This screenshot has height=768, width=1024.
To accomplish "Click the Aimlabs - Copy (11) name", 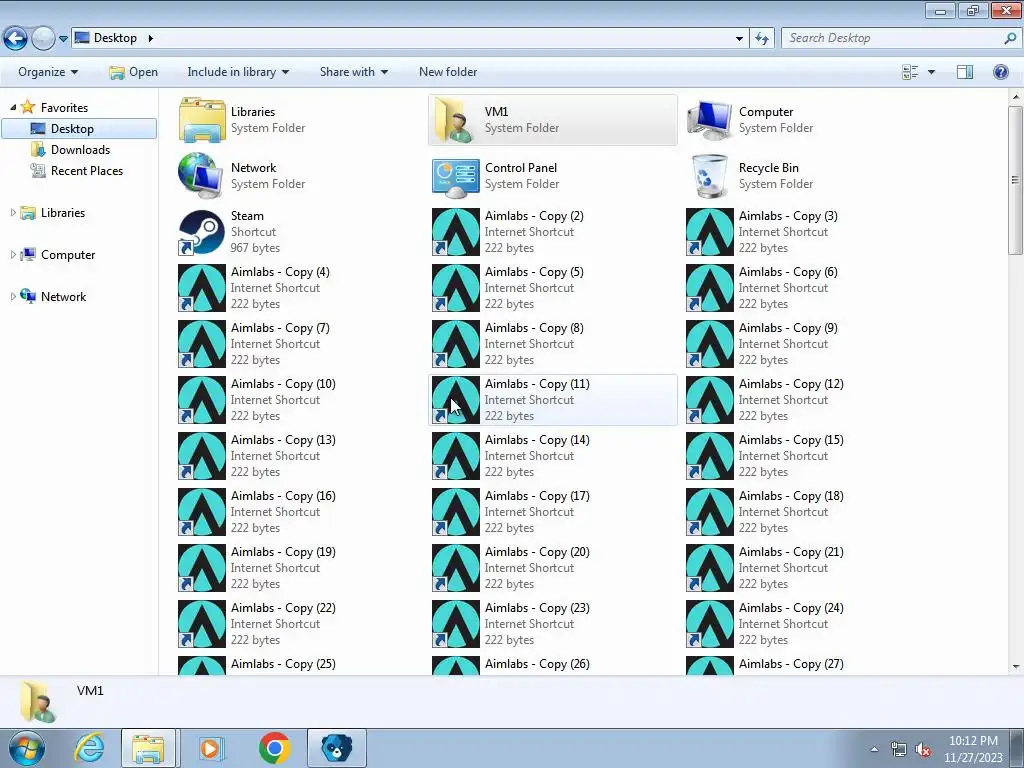I will coord(537,383).
